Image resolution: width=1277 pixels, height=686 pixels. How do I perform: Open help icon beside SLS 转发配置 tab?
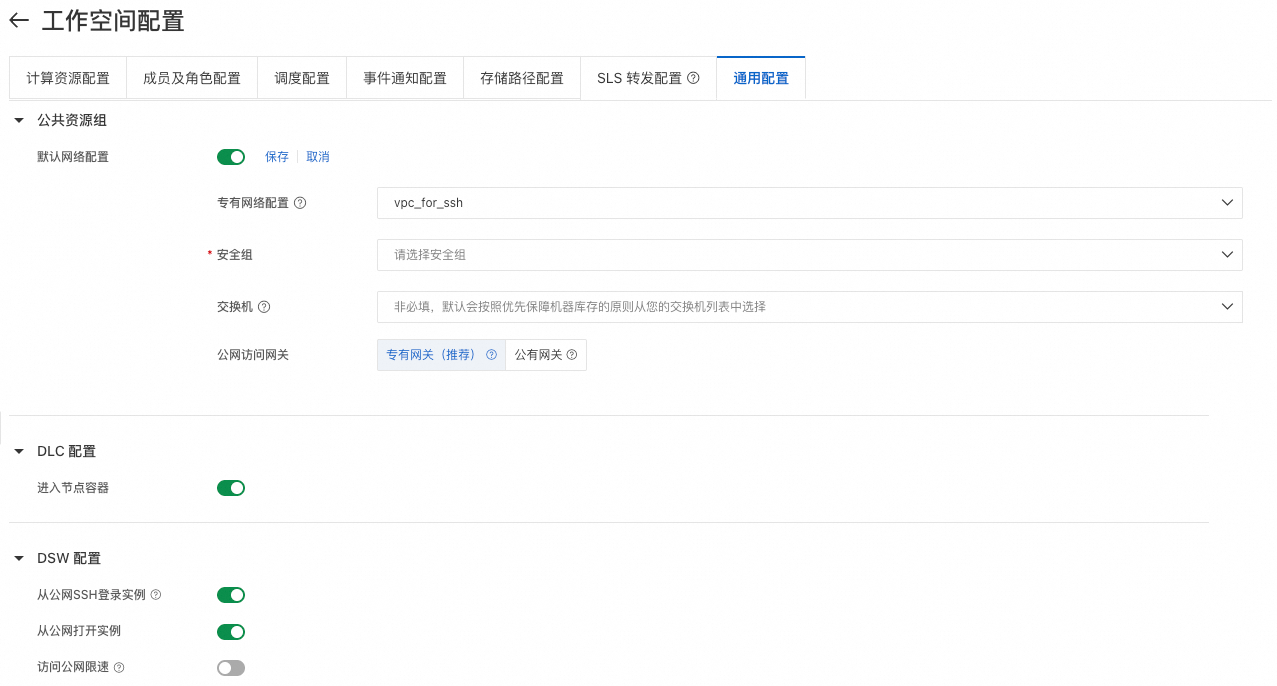694,78
